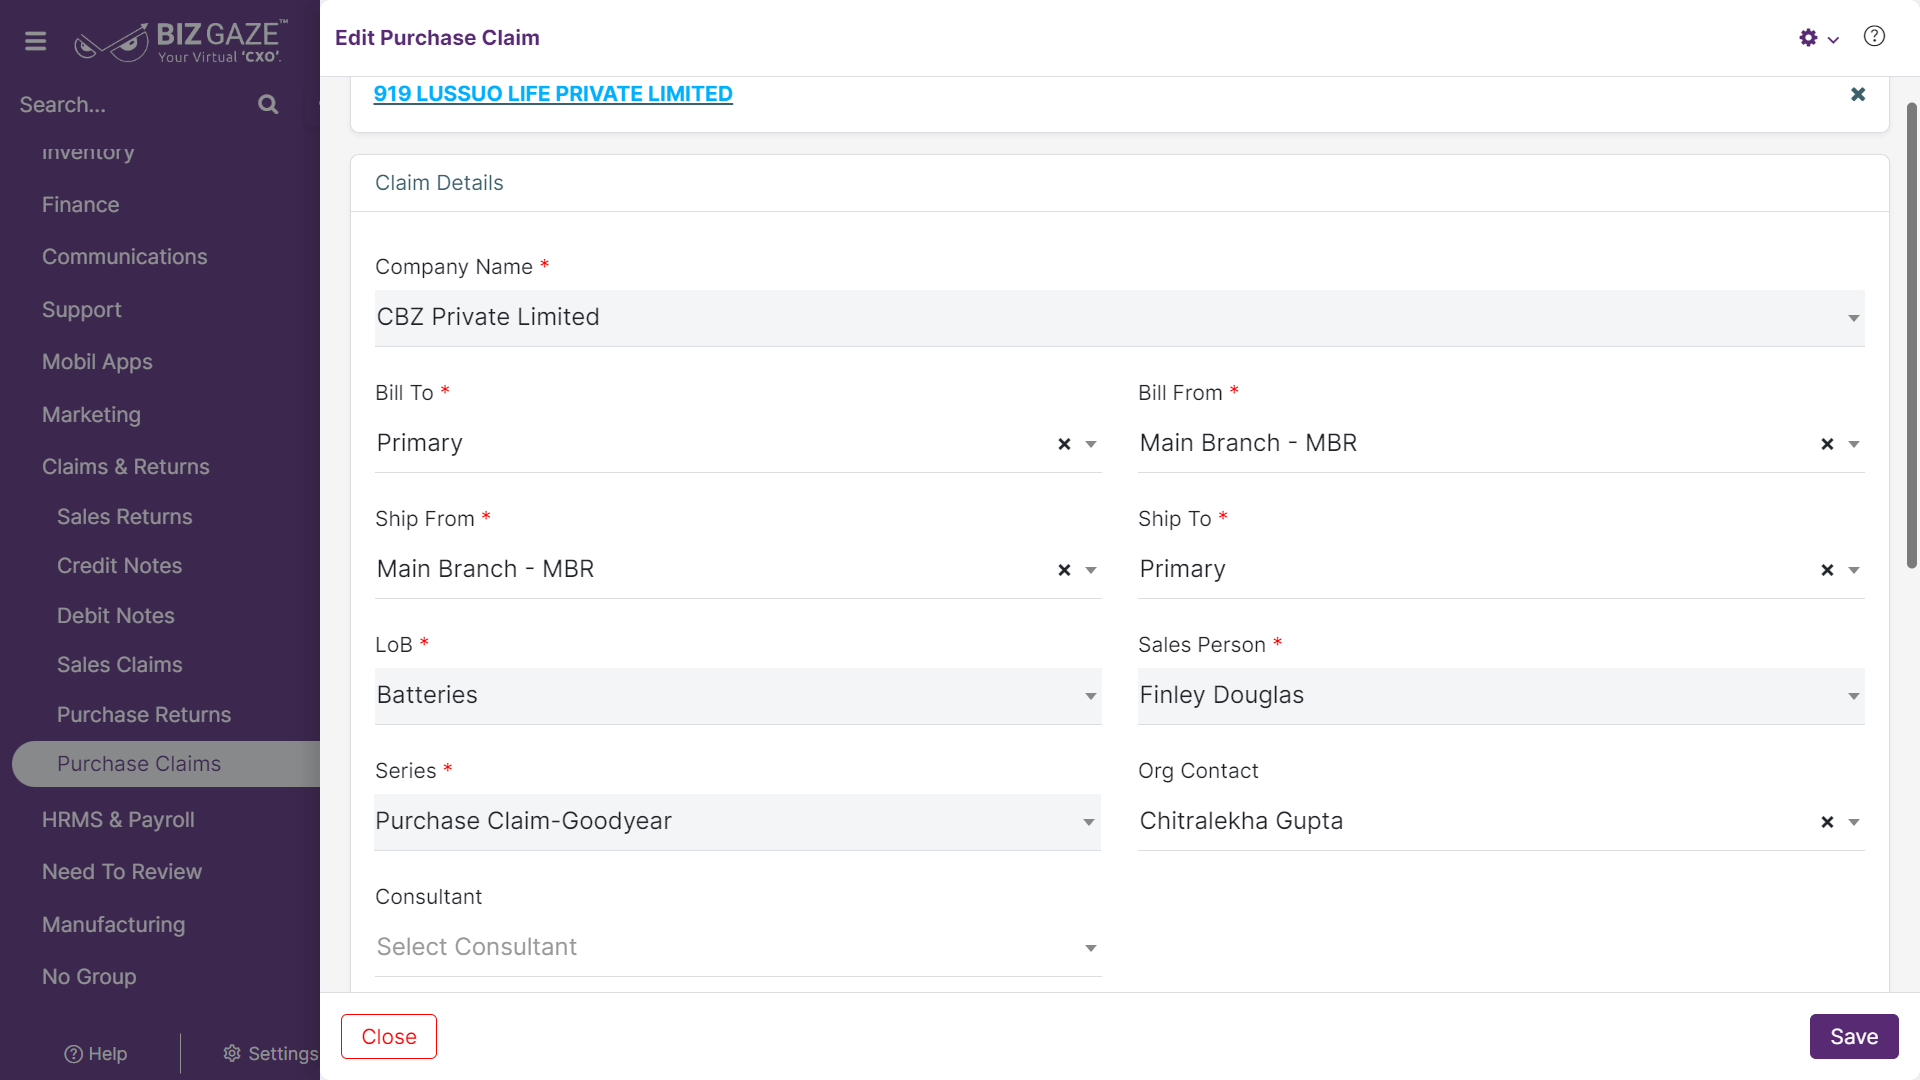The width and height of the screenshot is (1920, 1080).
Task: Click the Claim Details section header
Action: (439, 183)
